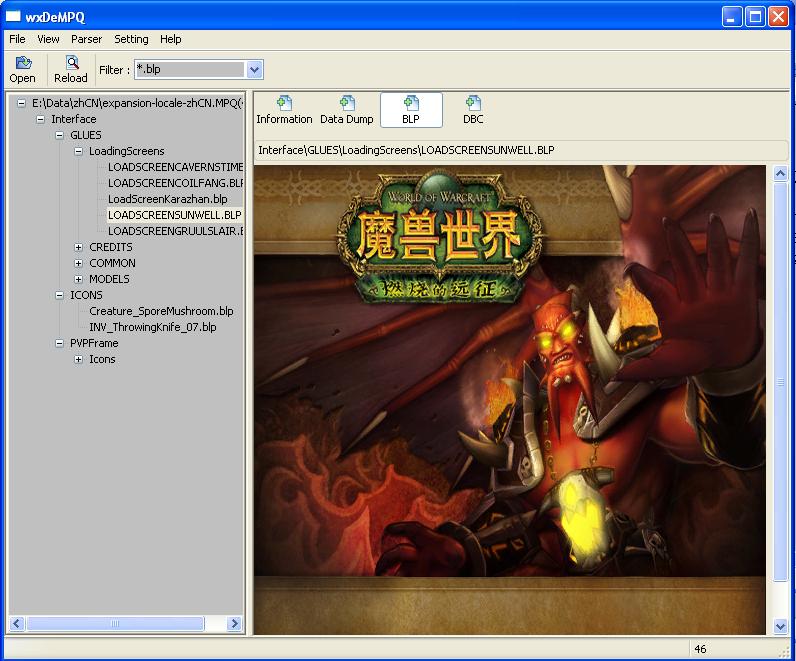796x661 pixels.
Task: Click image viewer scroll down arrow
Action: tap(780, 626)
